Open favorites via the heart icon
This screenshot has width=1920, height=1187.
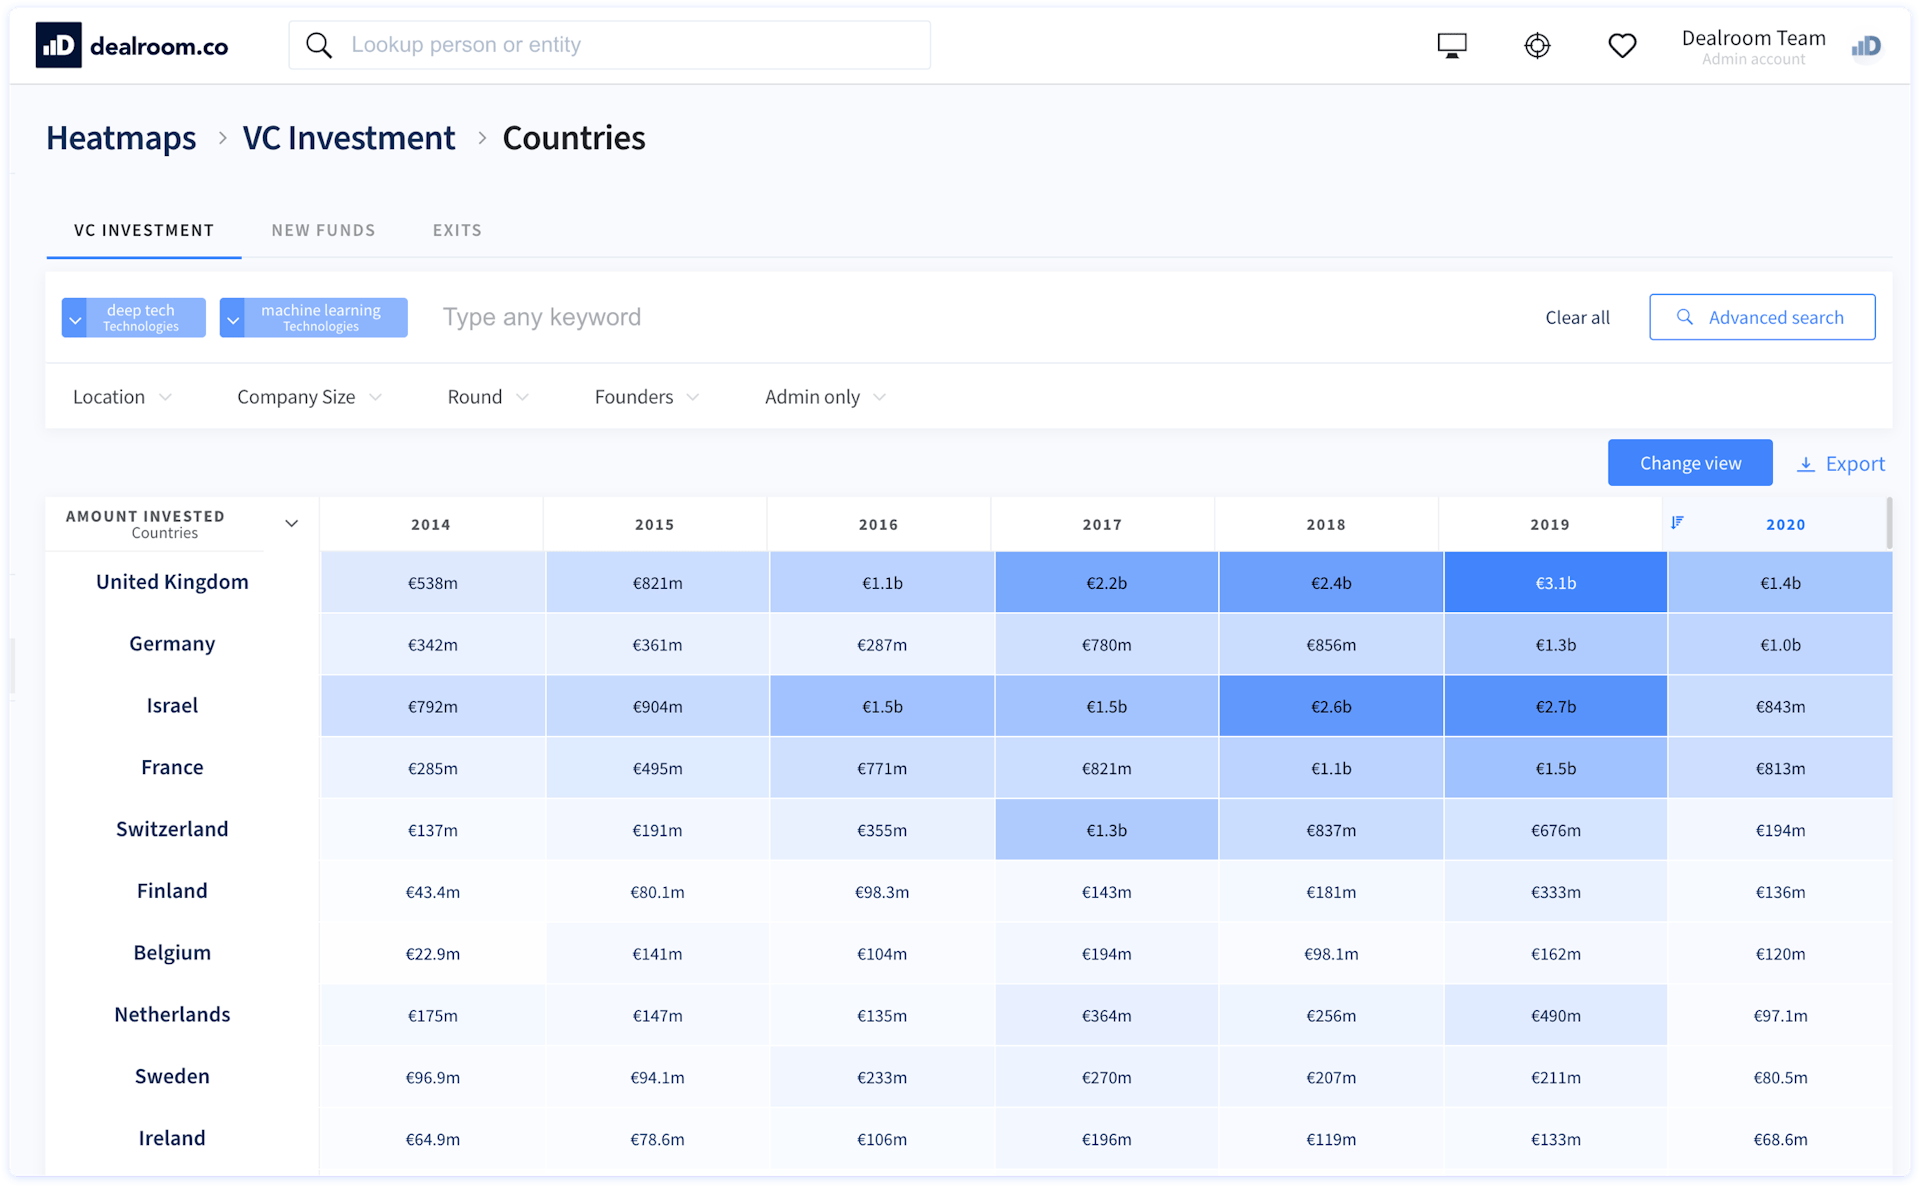click(1622, 44)
